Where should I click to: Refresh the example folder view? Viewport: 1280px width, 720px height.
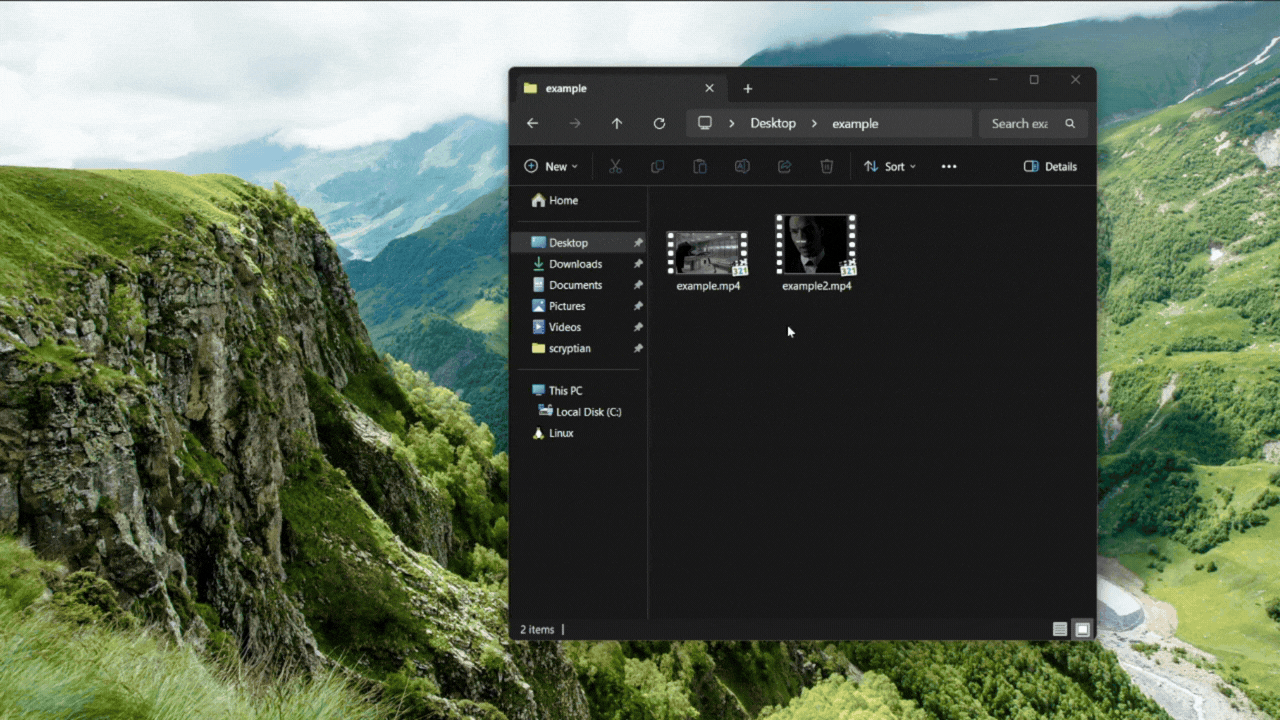[659, 123]
